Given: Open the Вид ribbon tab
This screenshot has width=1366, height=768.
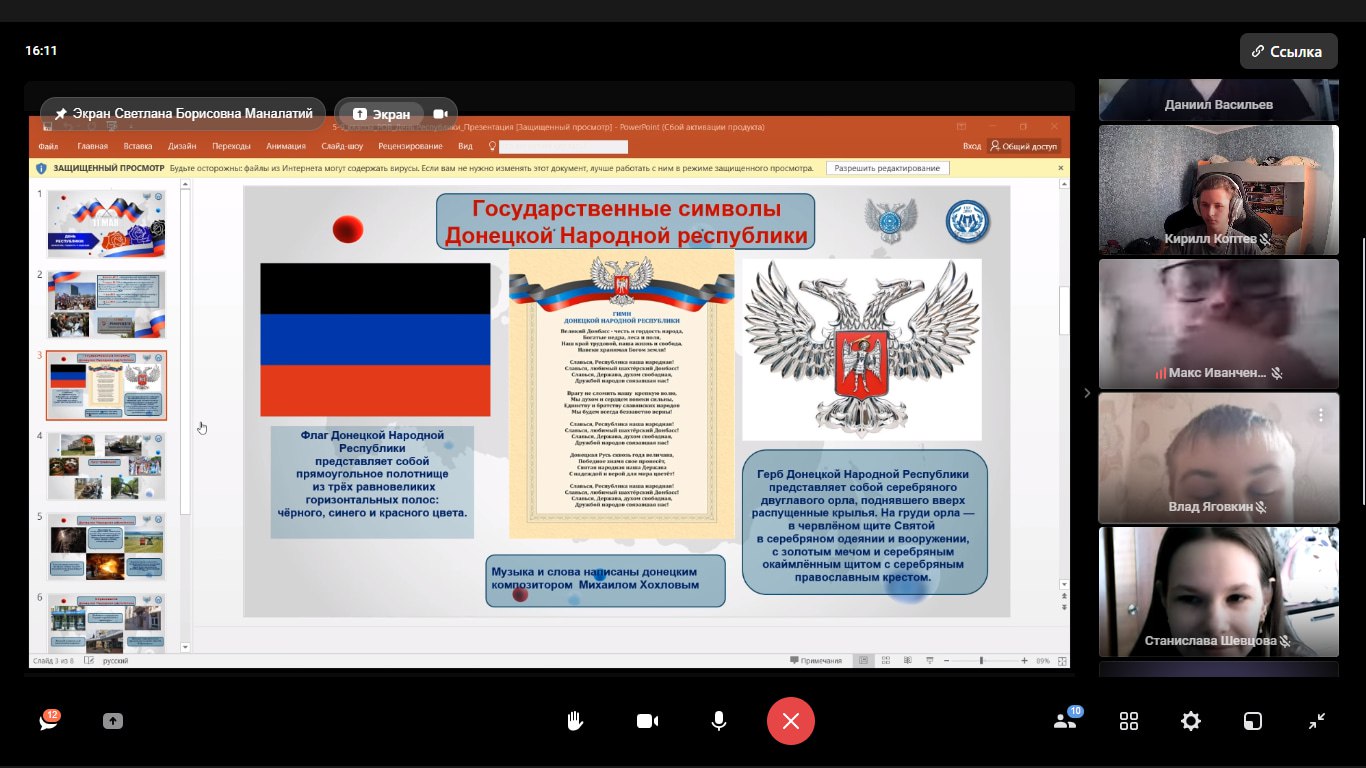Looking at the screenshot, I should tap(465, 146).
